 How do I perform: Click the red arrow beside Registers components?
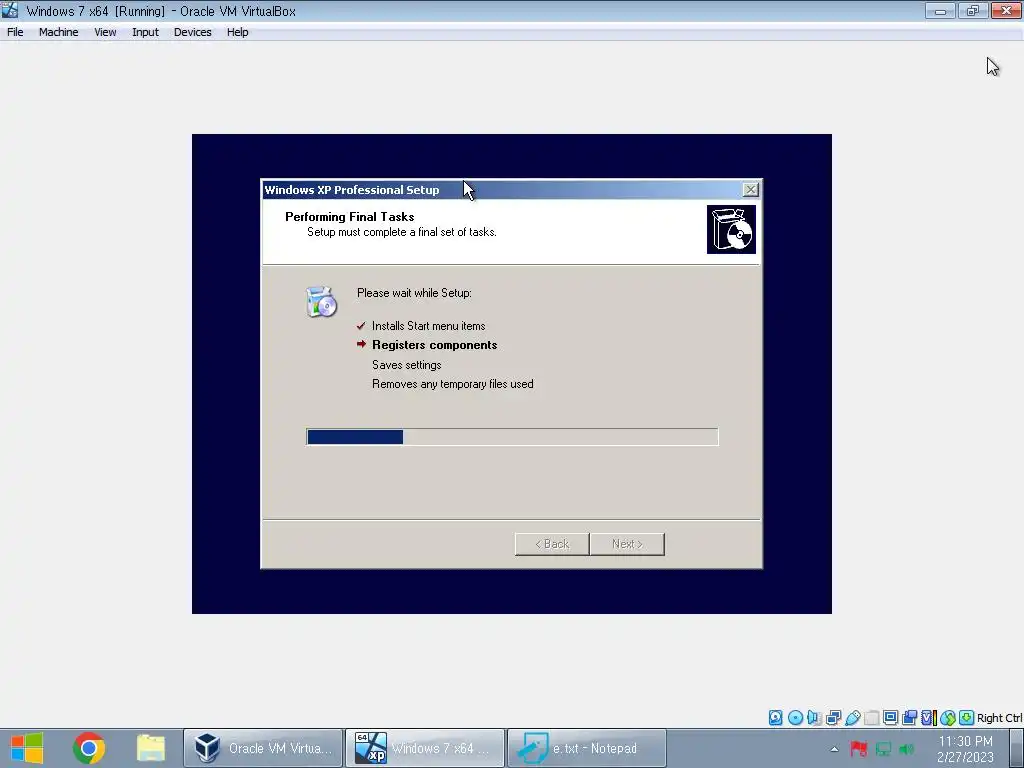361,344
